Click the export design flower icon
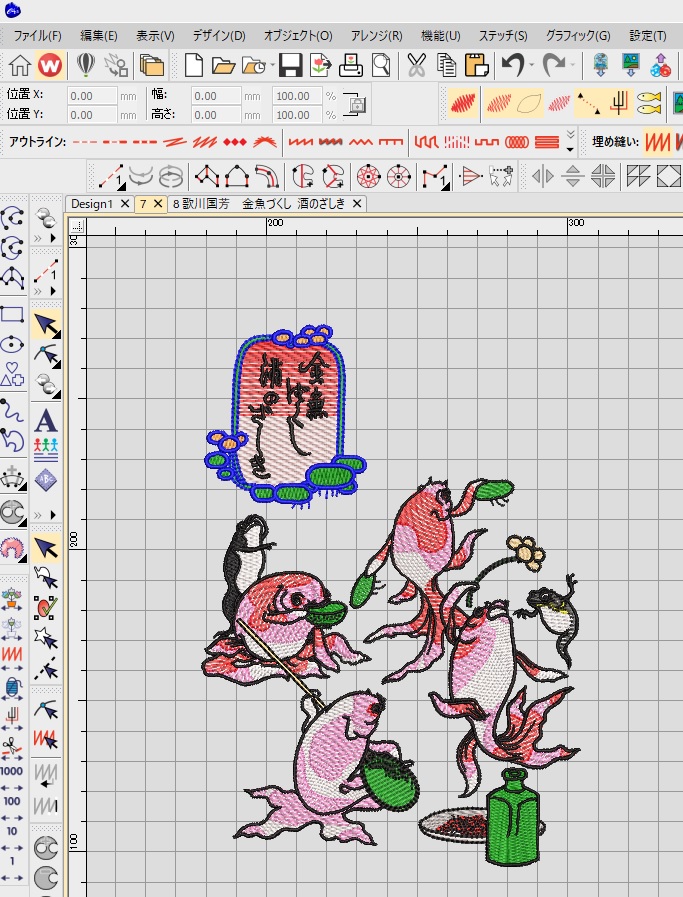This screenshot has width=683, height=897. coord(321,65)
